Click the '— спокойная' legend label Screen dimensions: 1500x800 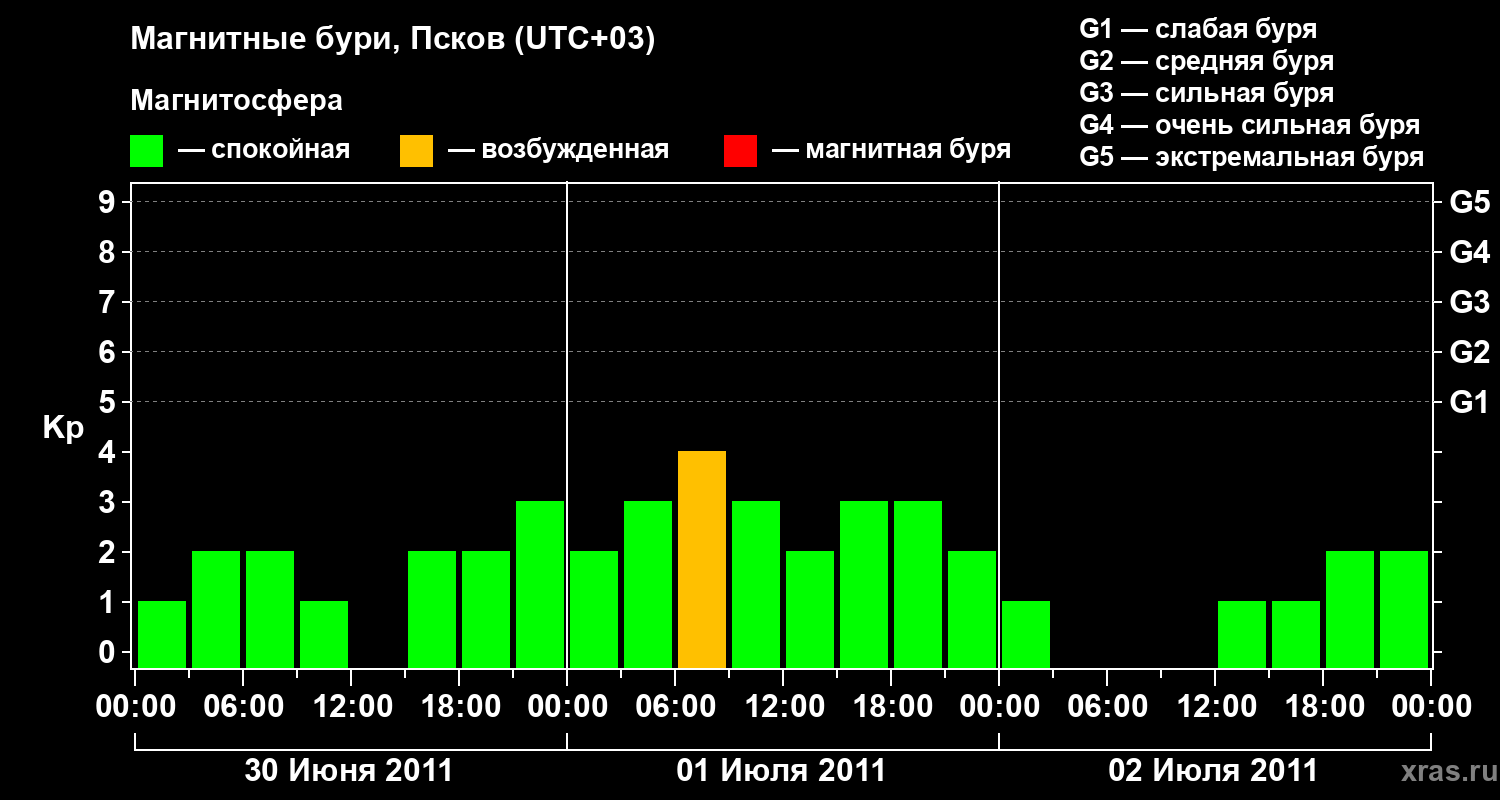(x=264, y=150)
